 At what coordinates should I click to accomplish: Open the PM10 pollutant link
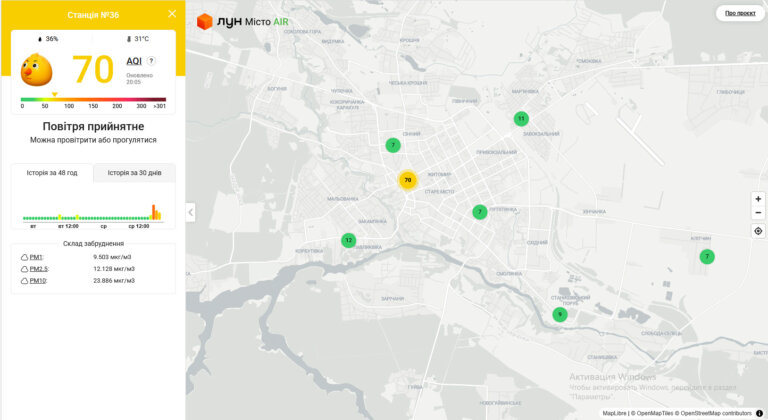(38, 281)
